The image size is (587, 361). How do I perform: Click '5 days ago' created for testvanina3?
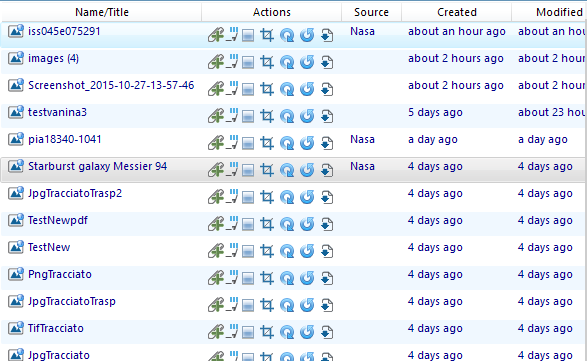click(x=435, y=112)
